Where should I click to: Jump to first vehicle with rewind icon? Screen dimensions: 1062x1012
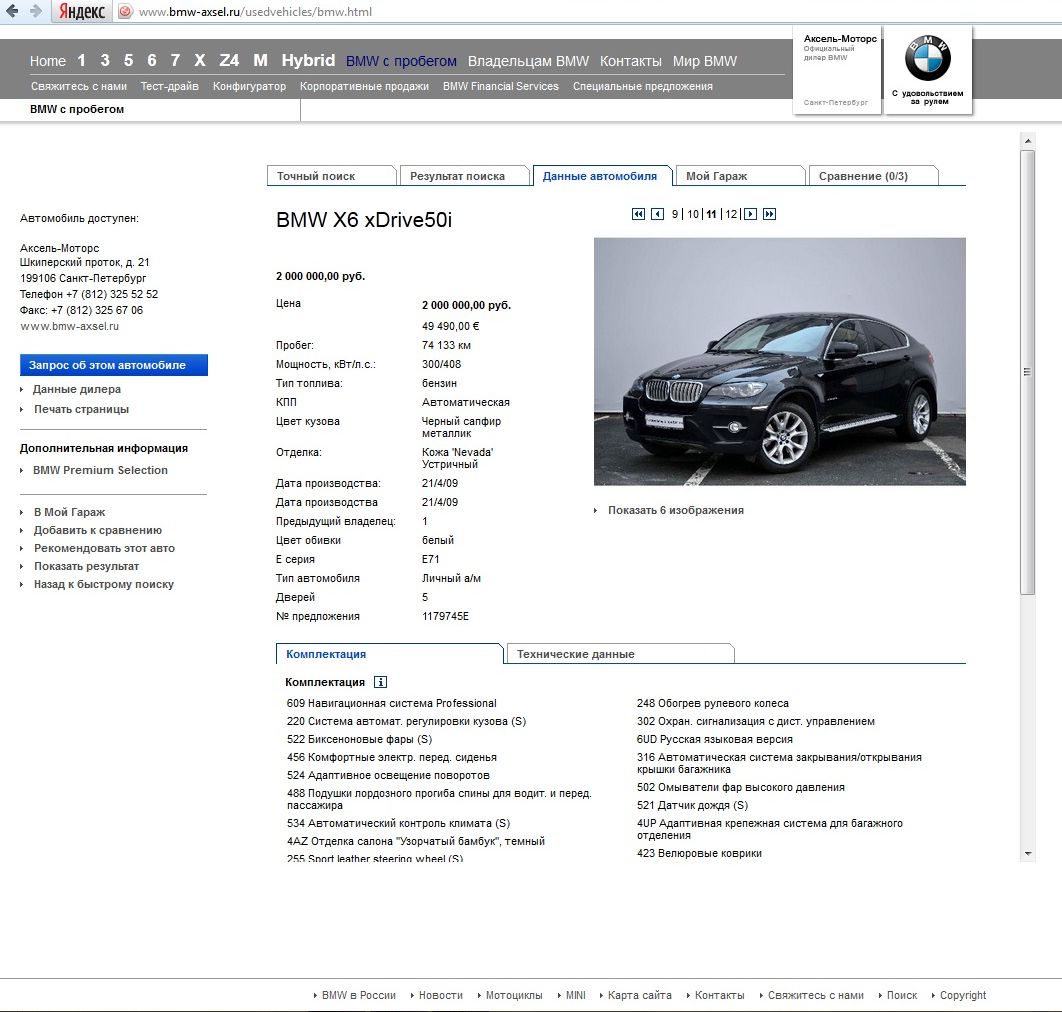(638, 214)
